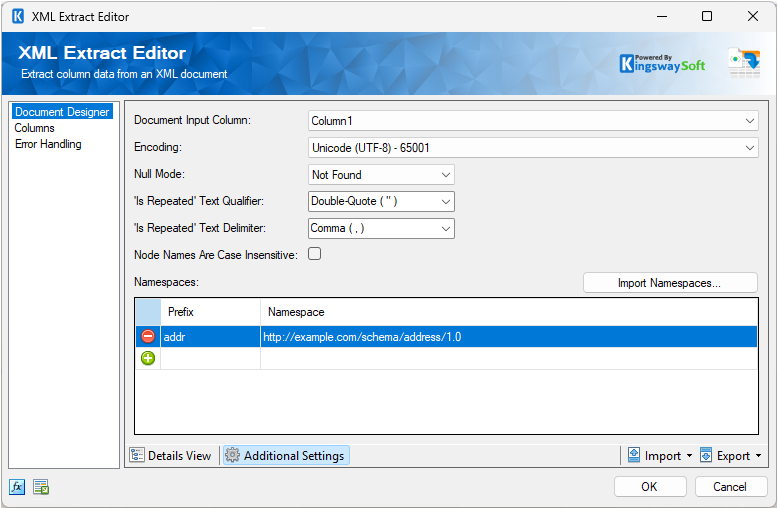Viewport: 778px width, 508px height.
Task: Switch to the Error Handling page
Action: click(x=48, y=144)
